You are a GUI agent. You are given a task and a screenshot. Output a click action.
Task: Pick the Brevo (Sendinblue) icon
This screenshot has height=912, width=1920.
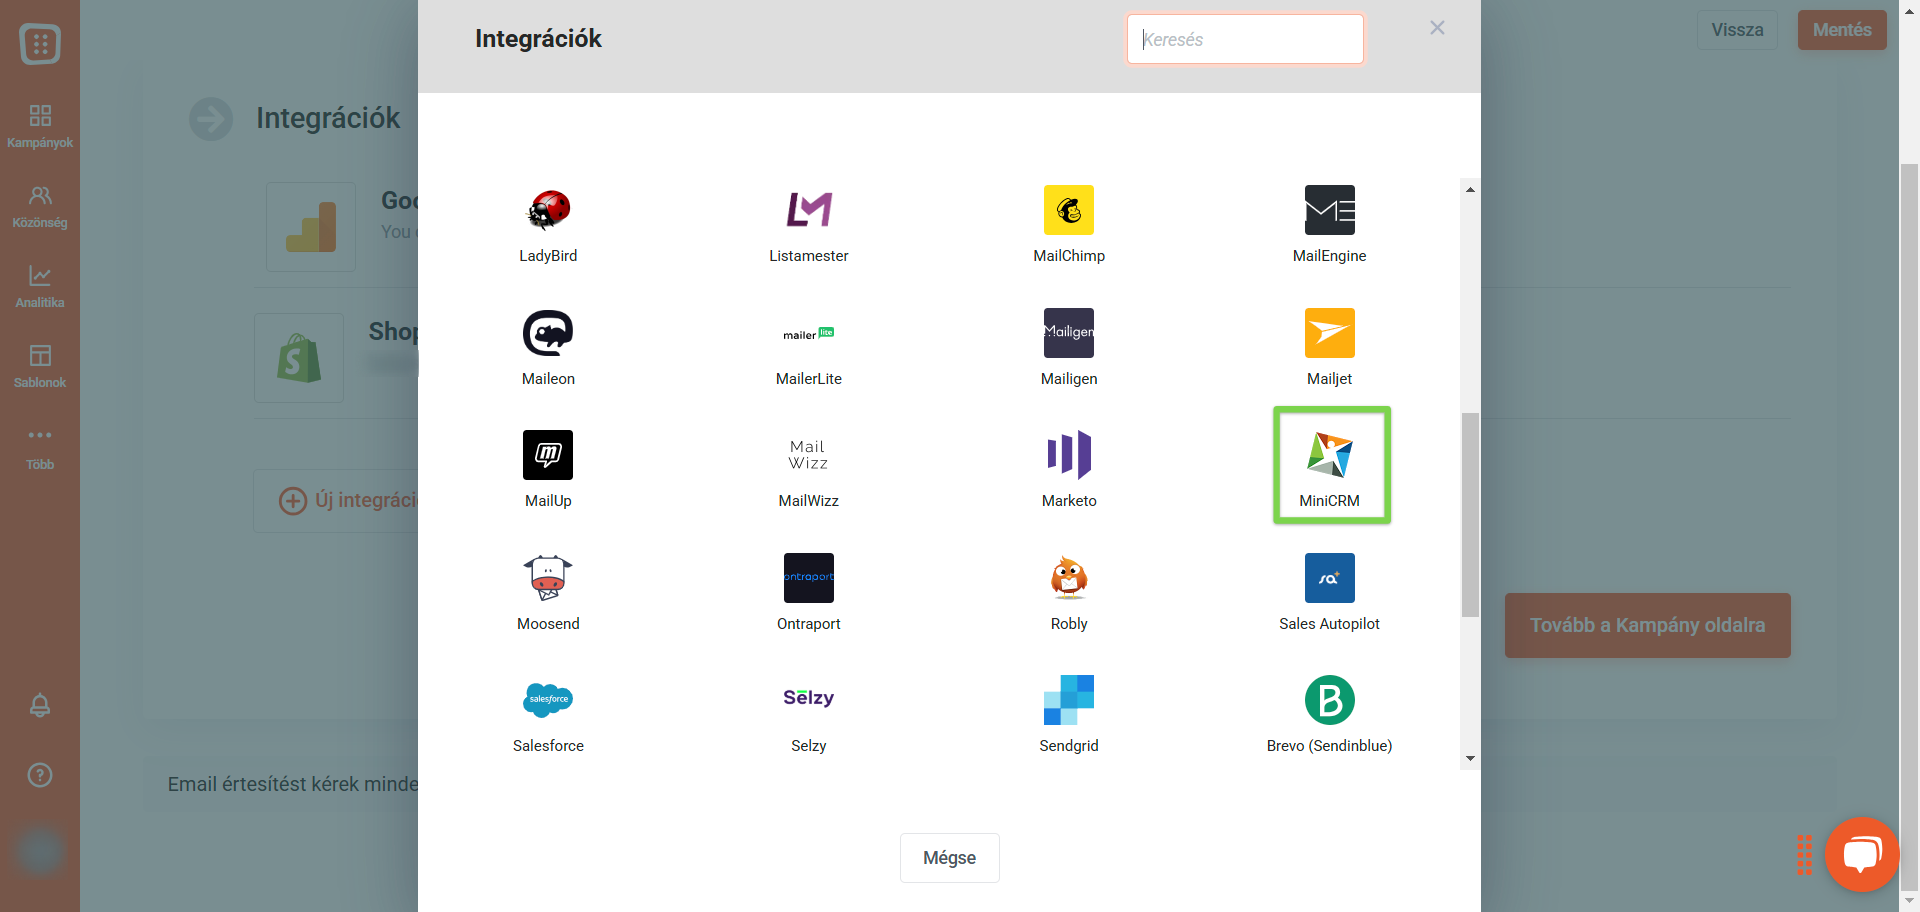1329,700
